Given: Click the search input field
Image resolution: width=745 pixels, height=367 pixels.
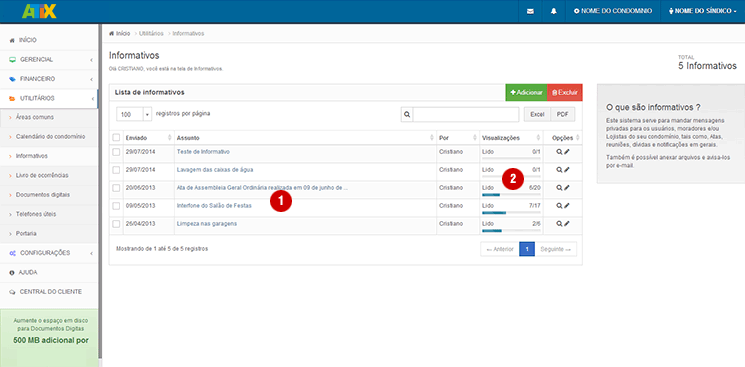Looking at the screenshot, I should [x=466, y=115].
